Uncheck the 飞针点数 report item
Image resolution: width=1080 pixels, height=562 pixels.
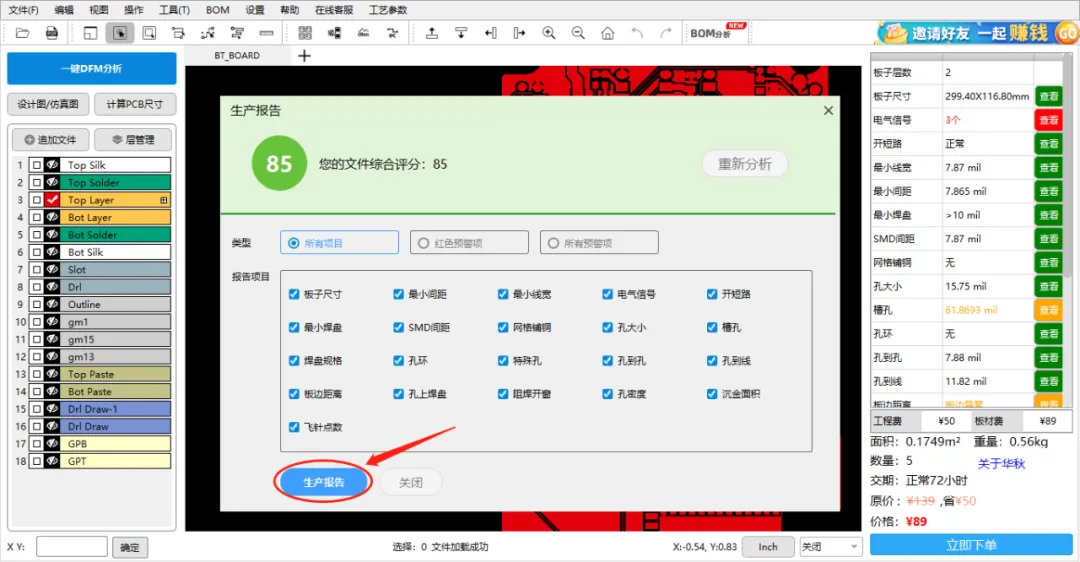[x=294, y=427]
